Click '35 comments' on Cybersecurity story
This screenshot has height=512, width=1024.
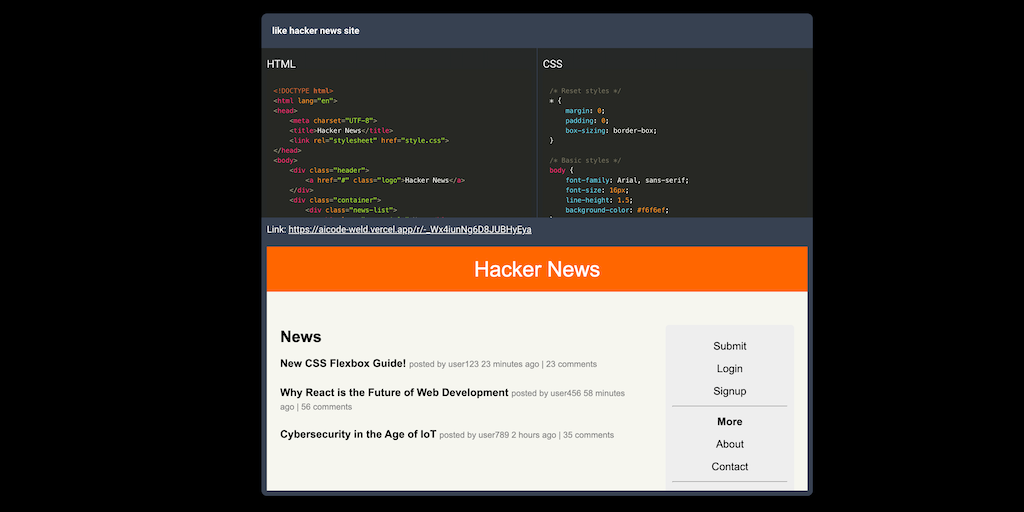[x=588, y=435]
